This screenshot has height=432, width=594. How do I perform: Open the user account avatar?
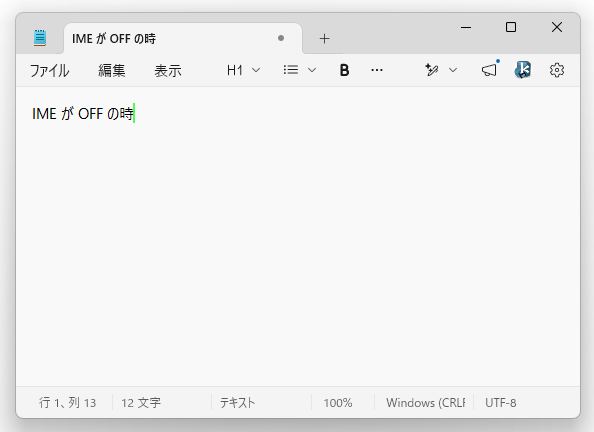pyautogui.click(x=523, y=70)
